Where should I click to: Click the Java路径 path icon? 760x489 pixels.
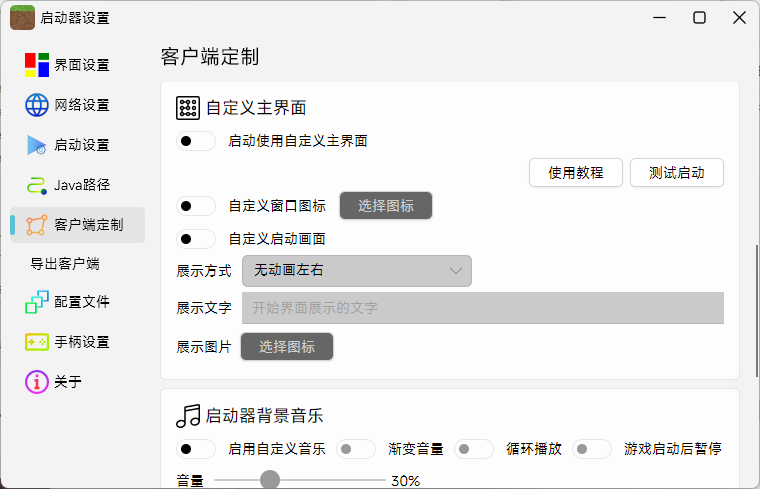click(37, 185)
